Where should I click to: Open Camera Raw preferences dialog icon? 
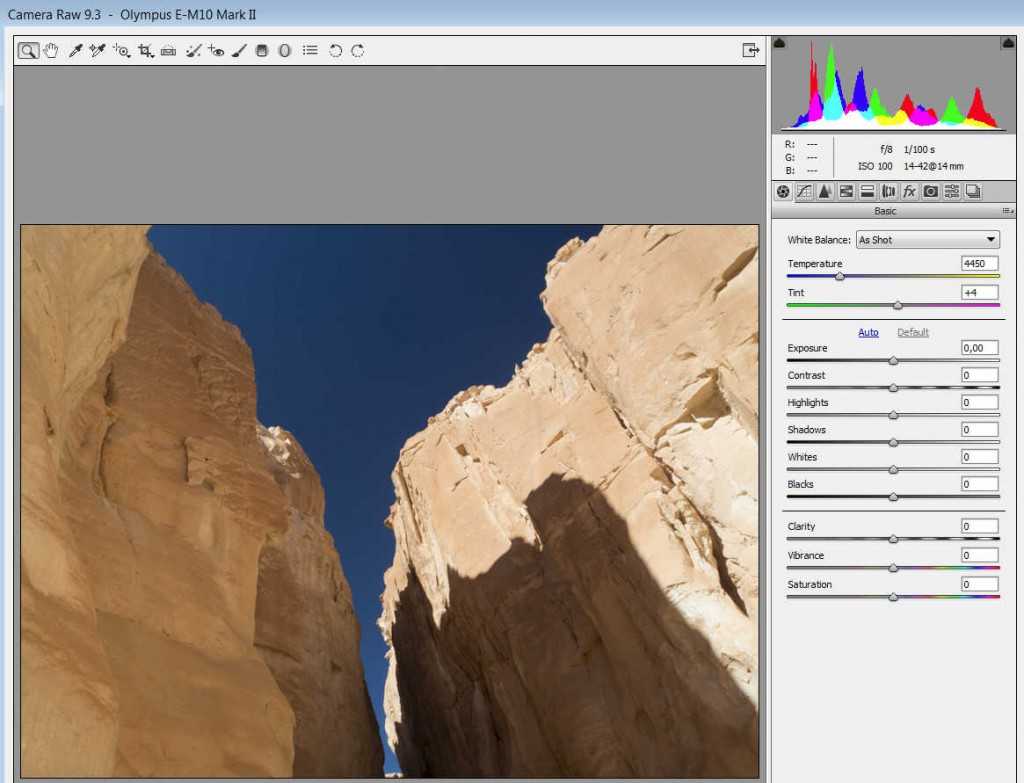[310, 50]
